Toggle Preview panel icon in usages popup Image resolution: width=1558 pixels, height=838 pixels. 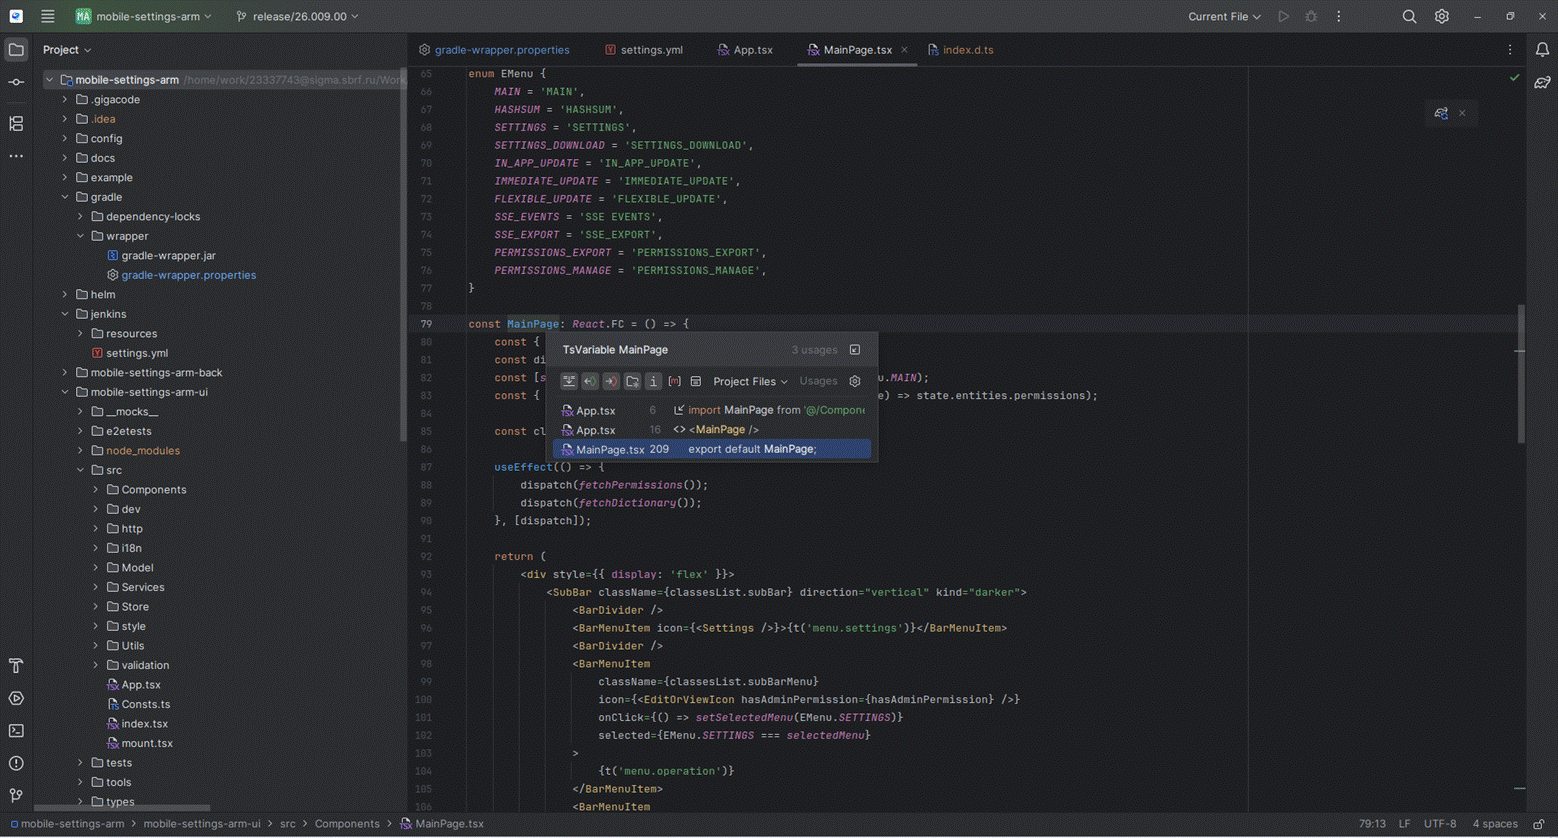696,381
